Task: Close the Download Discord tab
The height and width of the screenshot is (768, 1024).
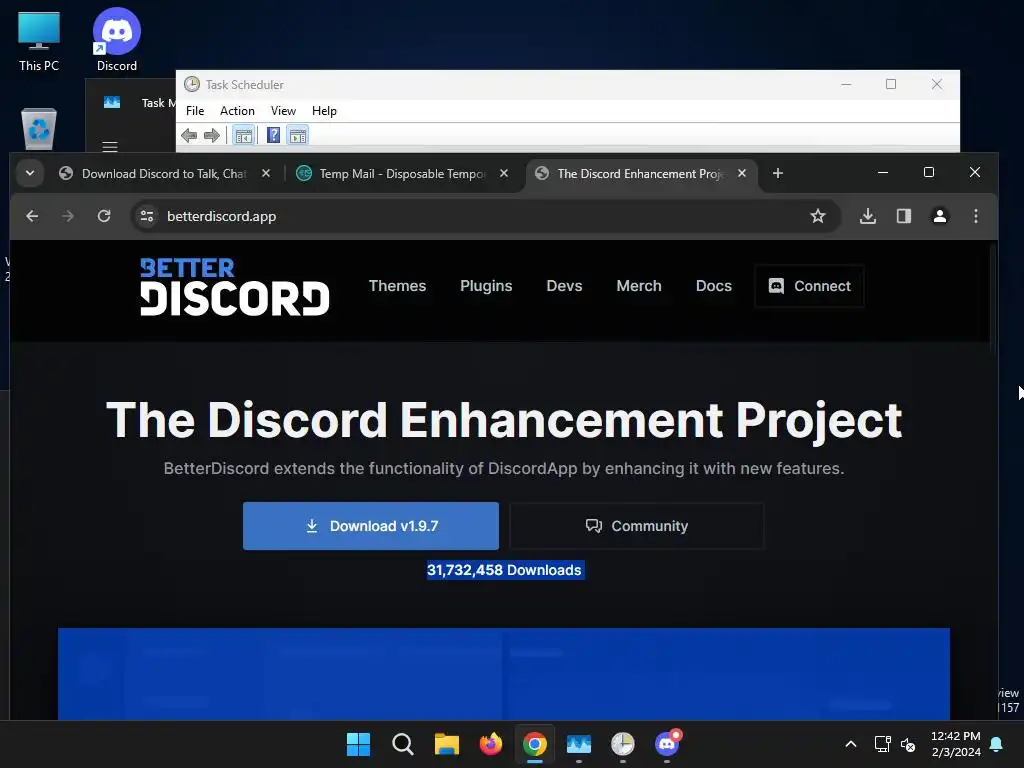Action: tap(266, 173)
